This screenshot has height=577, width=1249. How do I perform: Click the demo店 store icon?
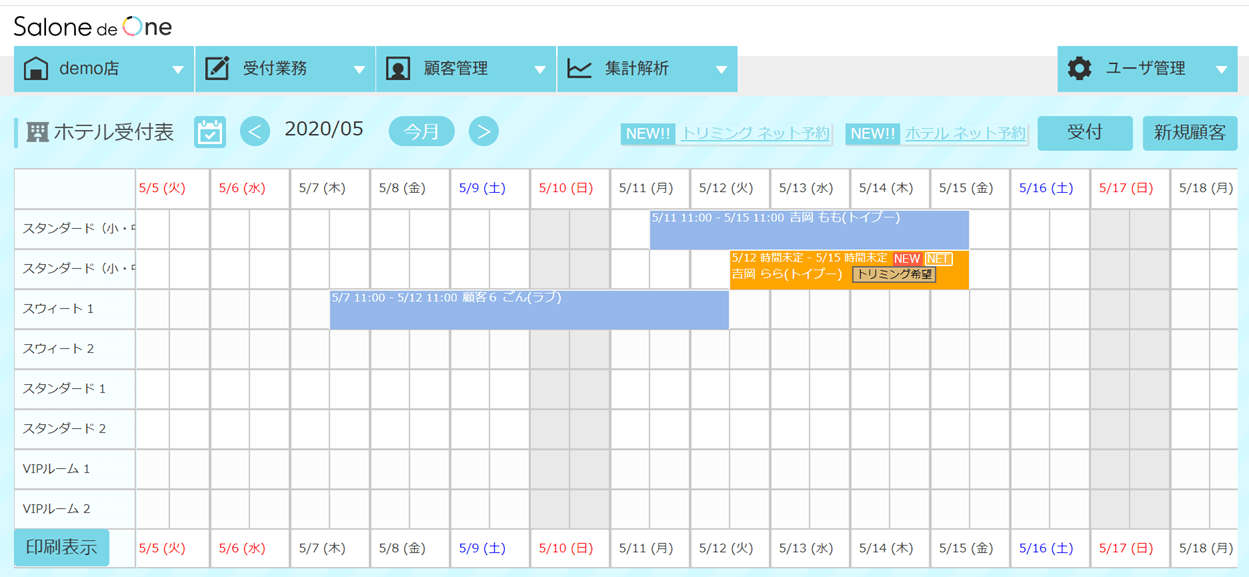36,69
